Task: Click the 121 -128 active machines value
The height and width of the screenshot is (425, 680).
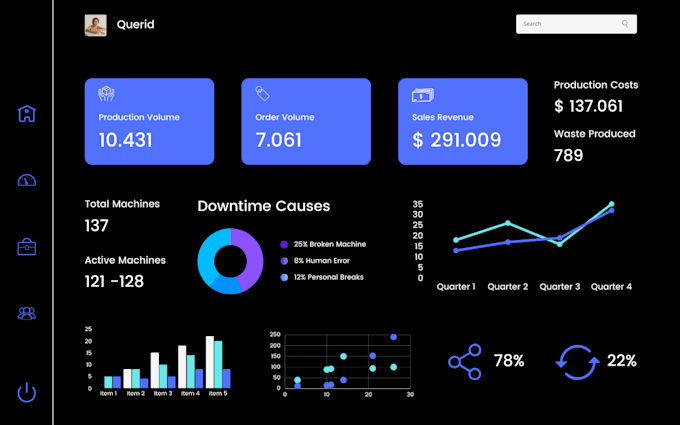Action: [x=114, y=281]
